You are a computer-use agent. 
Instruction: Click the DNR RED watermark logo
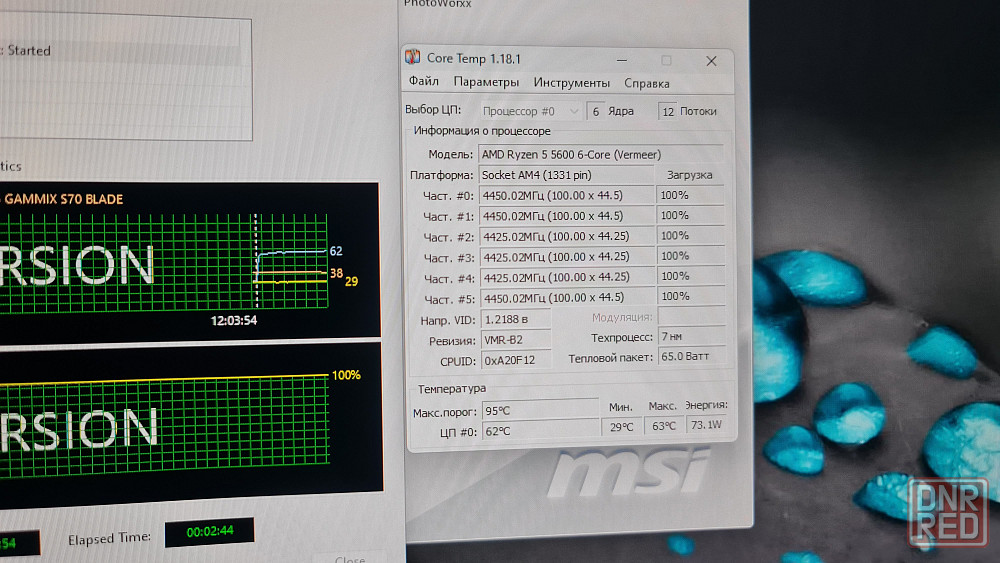pos(948,513)
